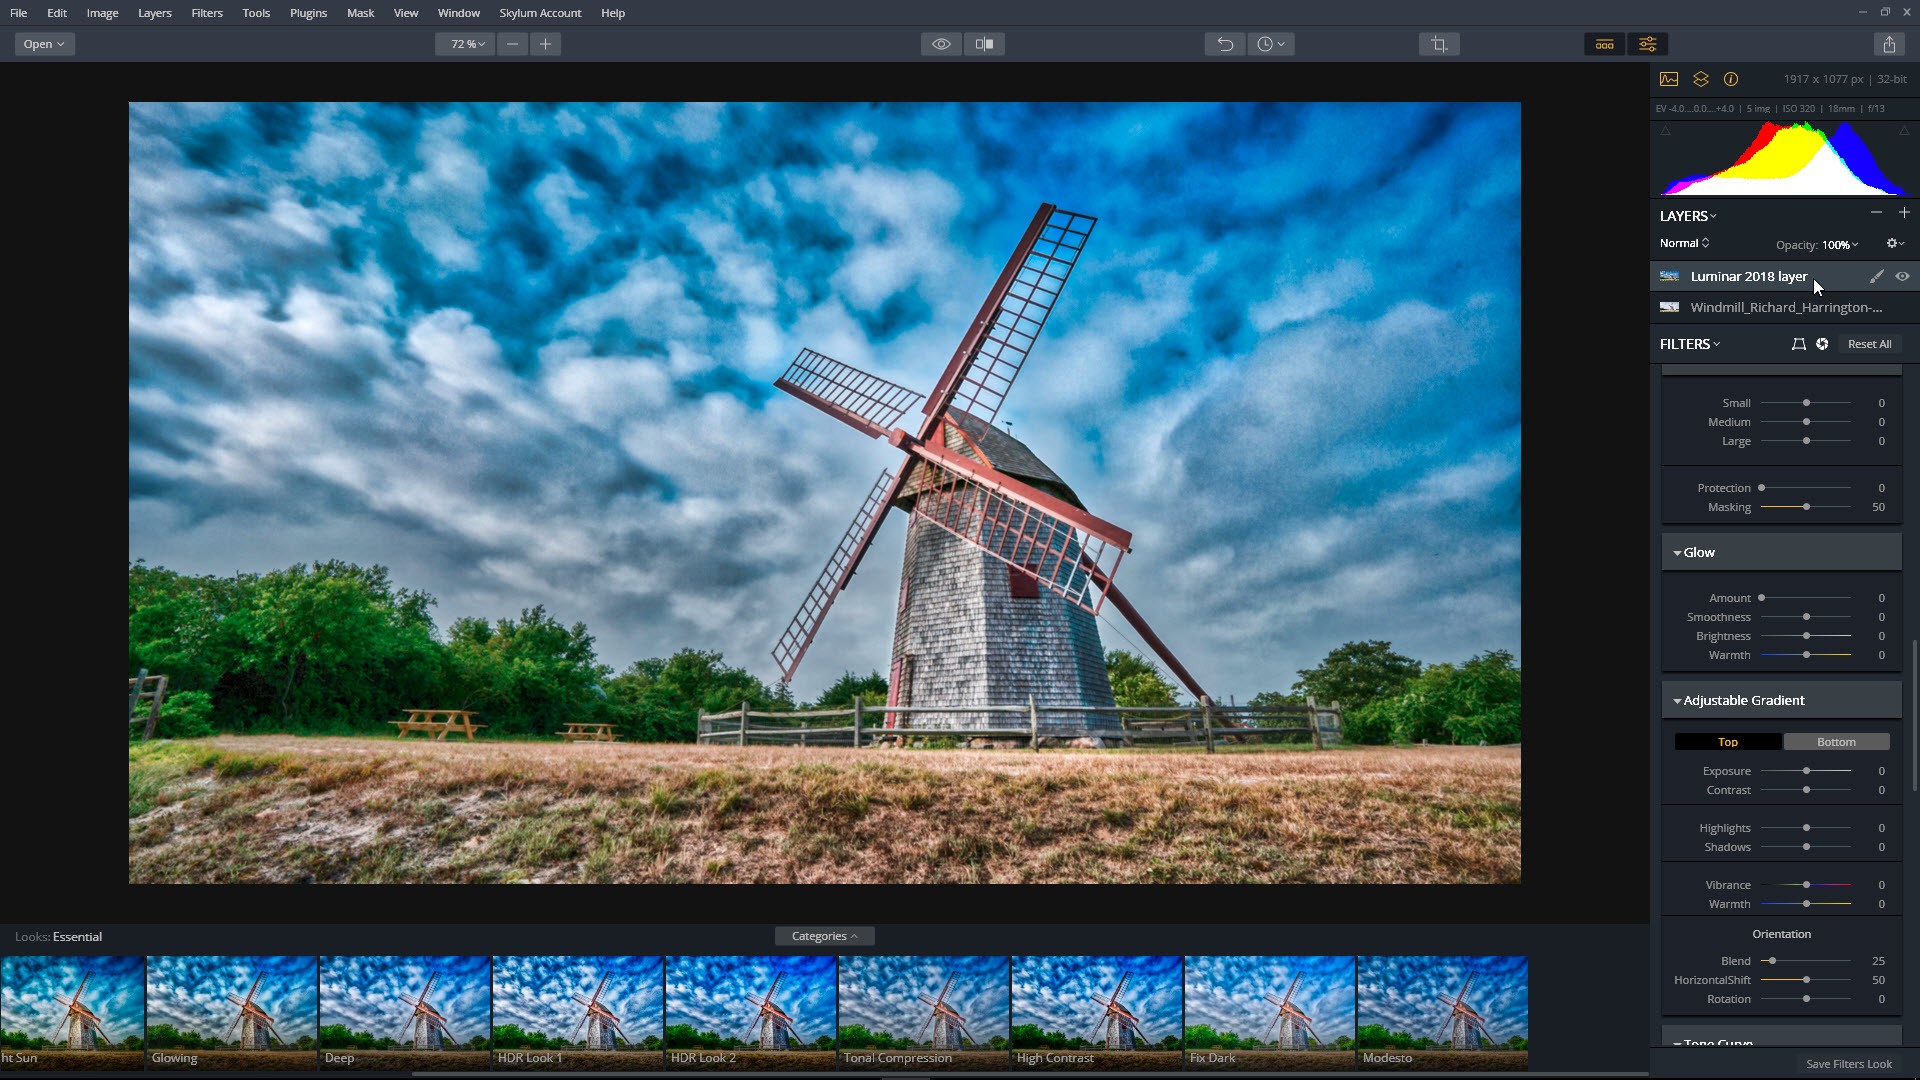Open the Filters menu
This screenshot has width=1920, height=1080.
[206, 13]
